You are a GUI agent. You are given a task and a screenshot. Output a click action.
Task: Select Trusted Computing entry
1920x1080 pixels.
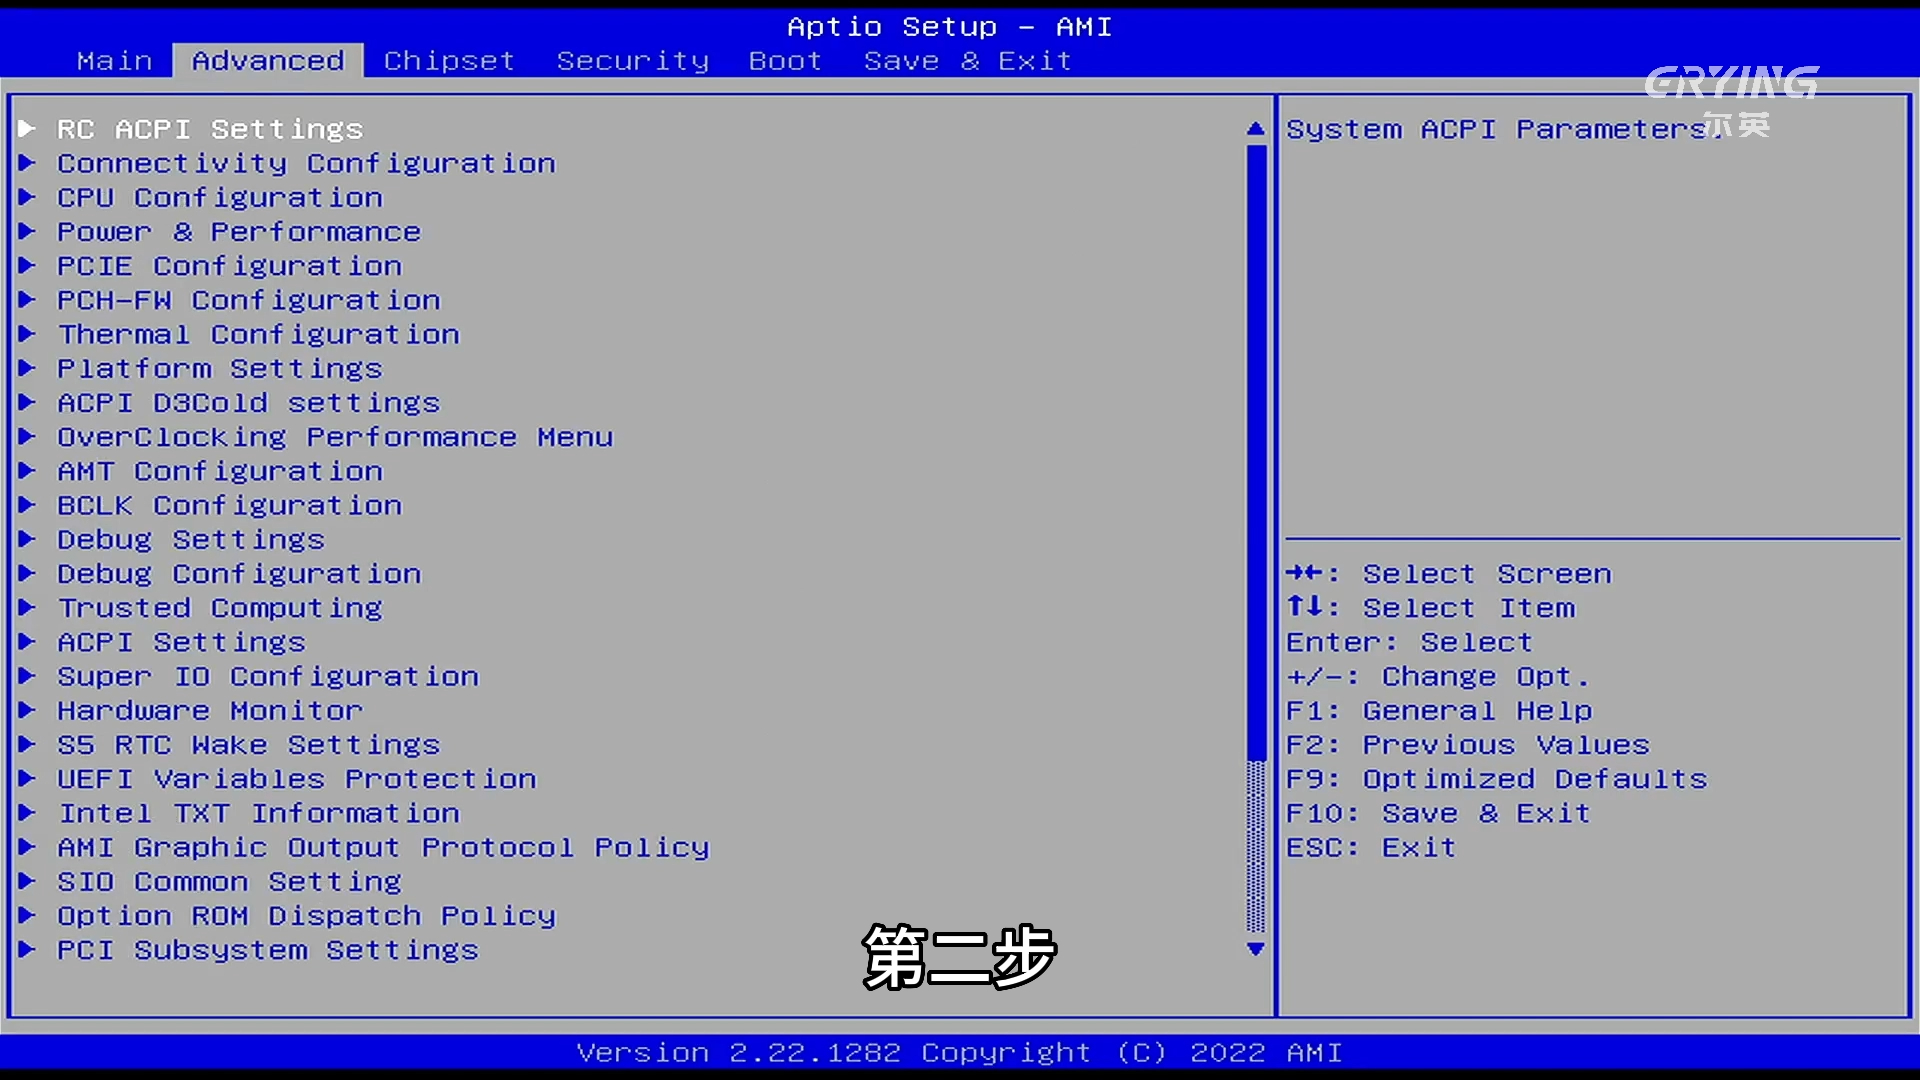pyautogui.click(x=220, y=608)
